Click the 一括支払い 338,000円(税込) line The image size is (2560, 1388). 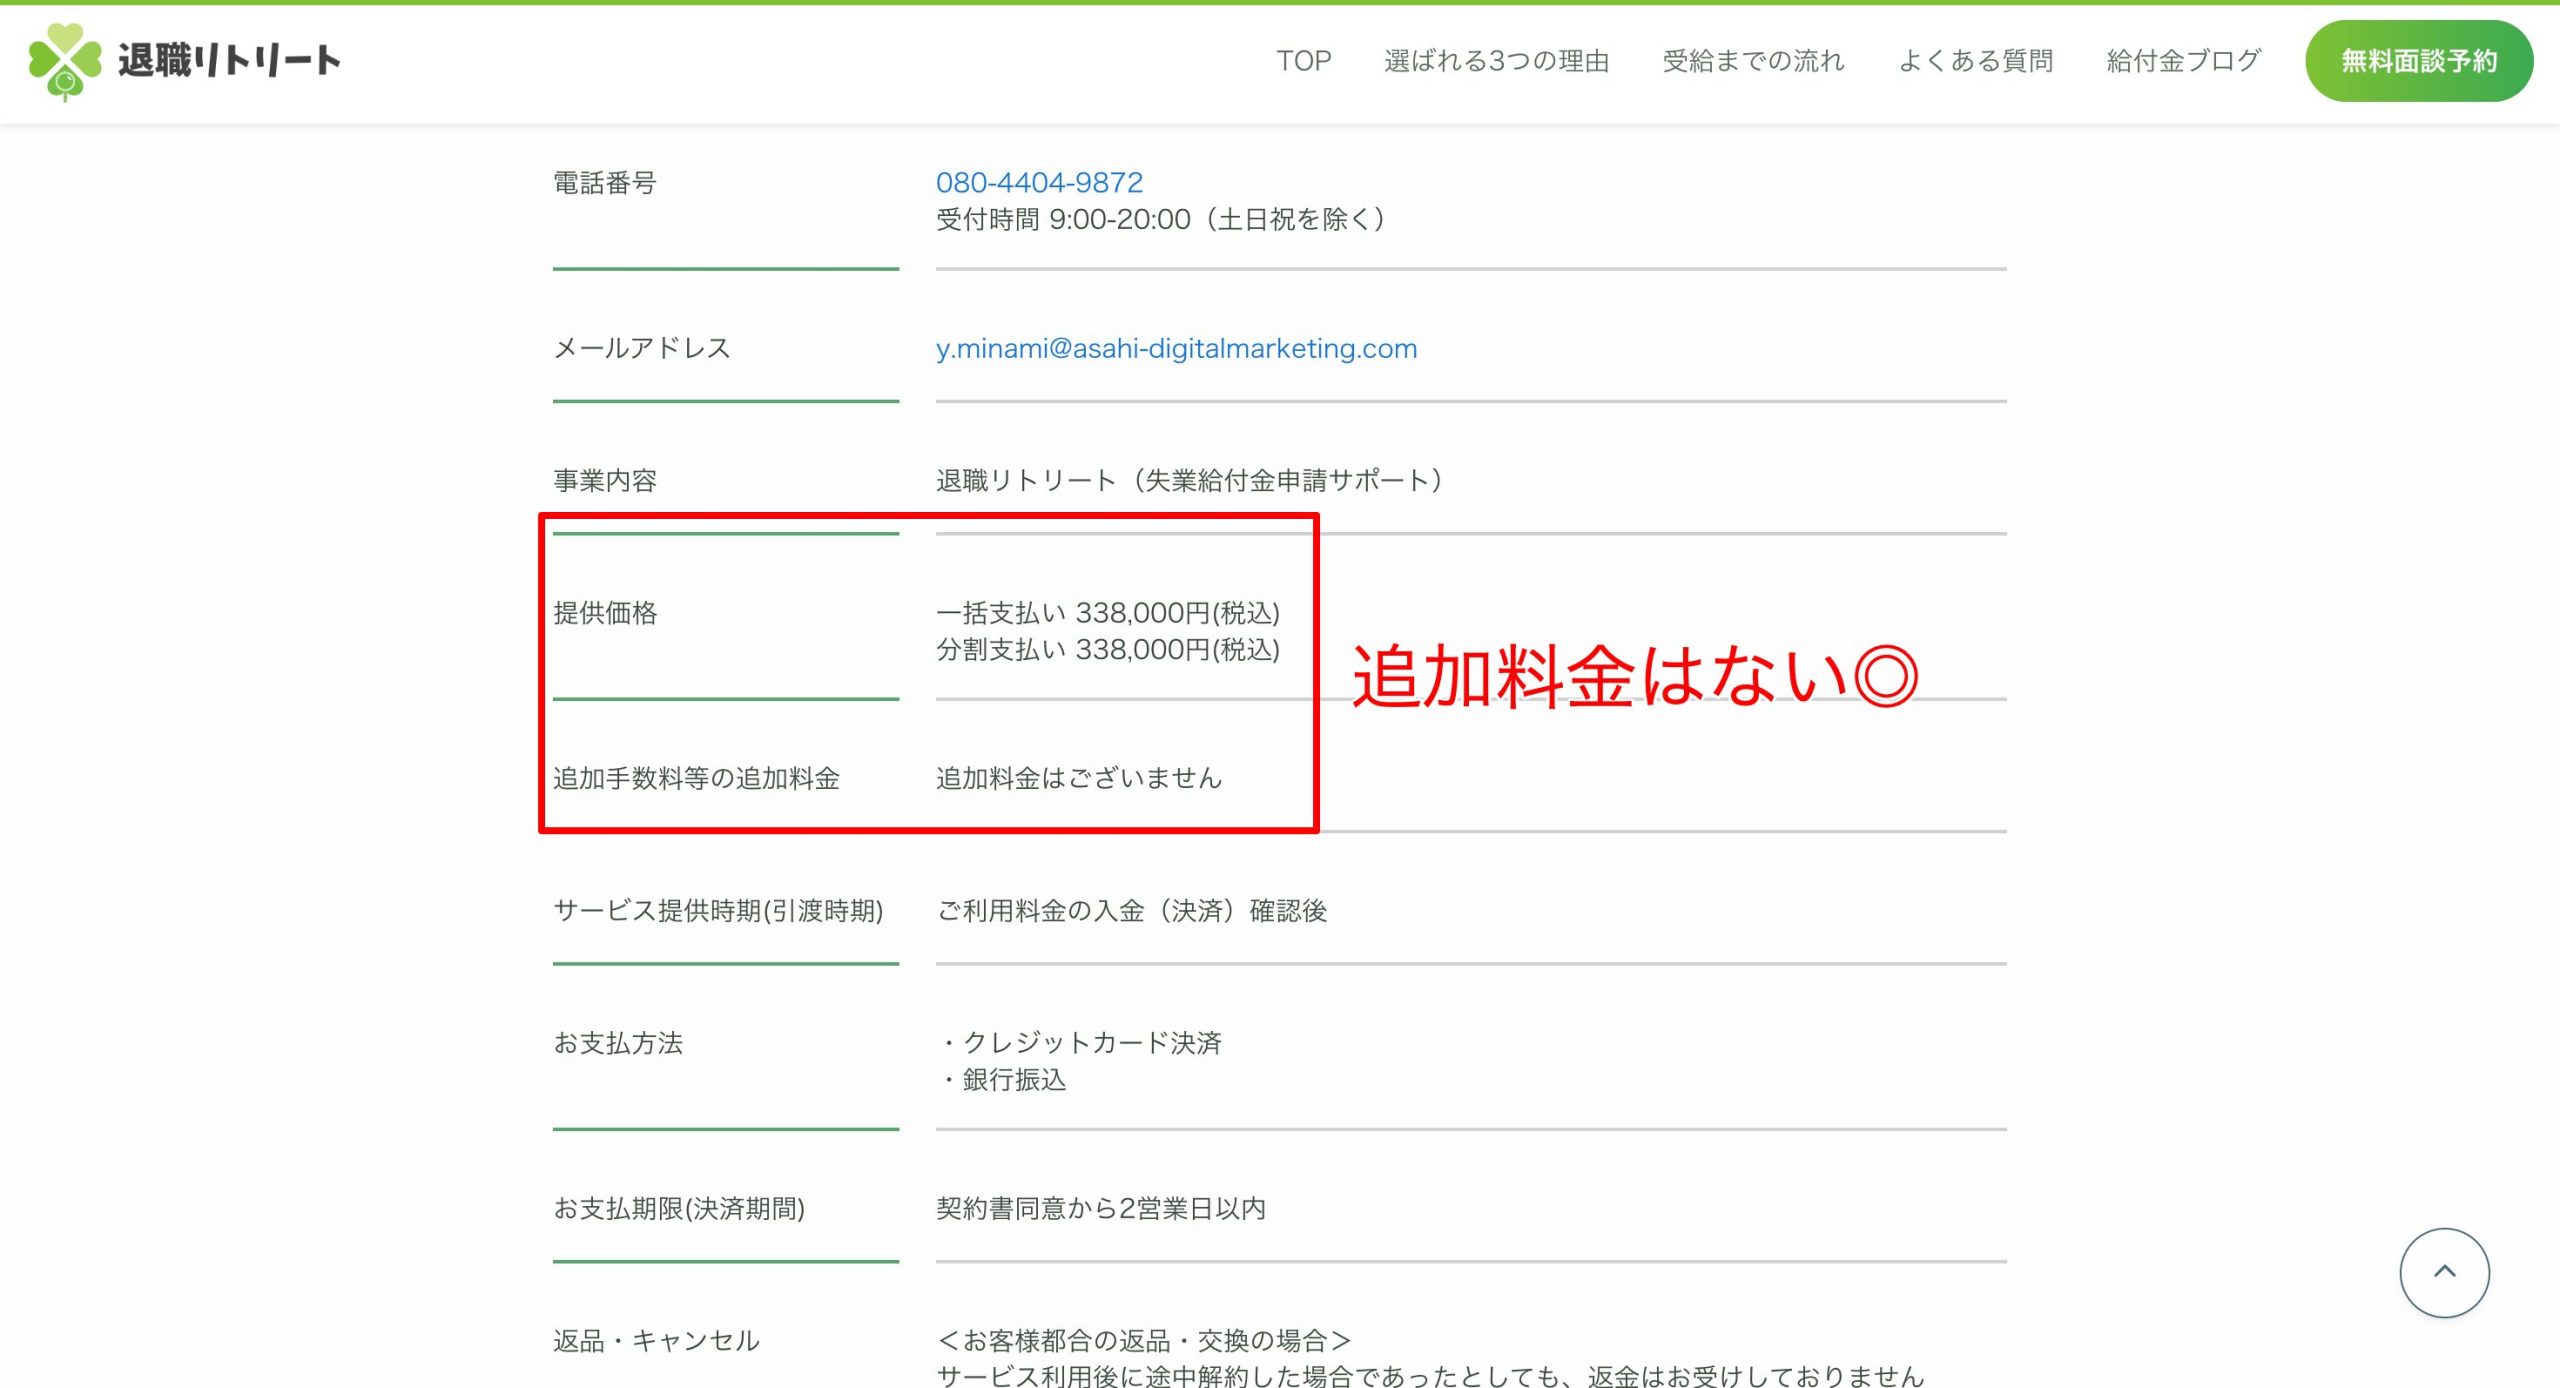pyautogui.click(x=1108, y=613)
